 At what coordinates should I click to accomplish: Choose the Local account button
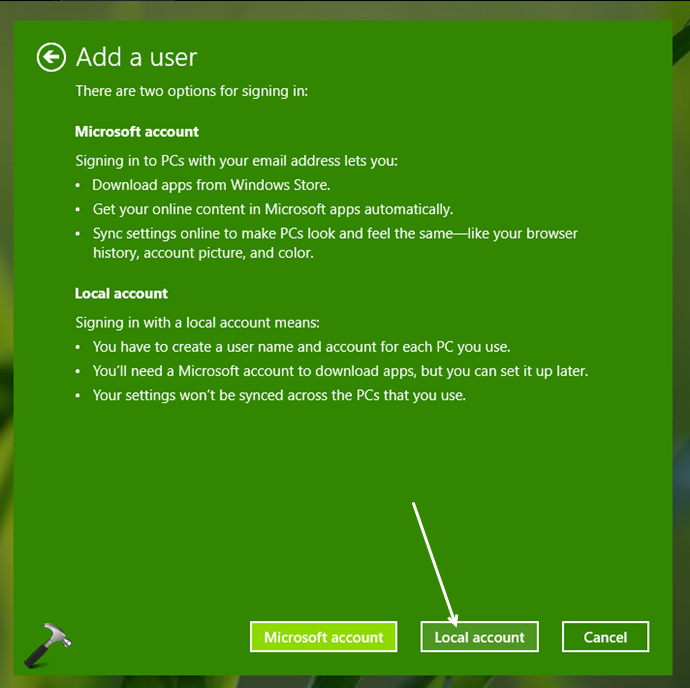click(x=479, y=637)
